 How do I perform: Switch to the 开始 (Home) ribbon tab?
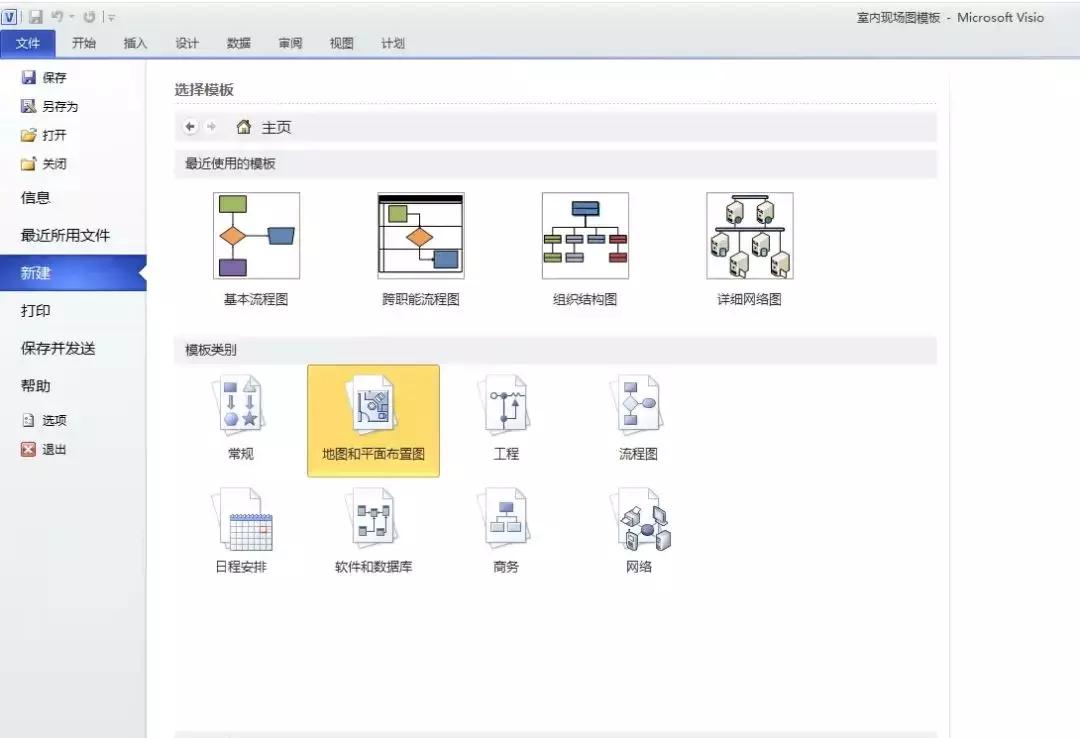83,43
